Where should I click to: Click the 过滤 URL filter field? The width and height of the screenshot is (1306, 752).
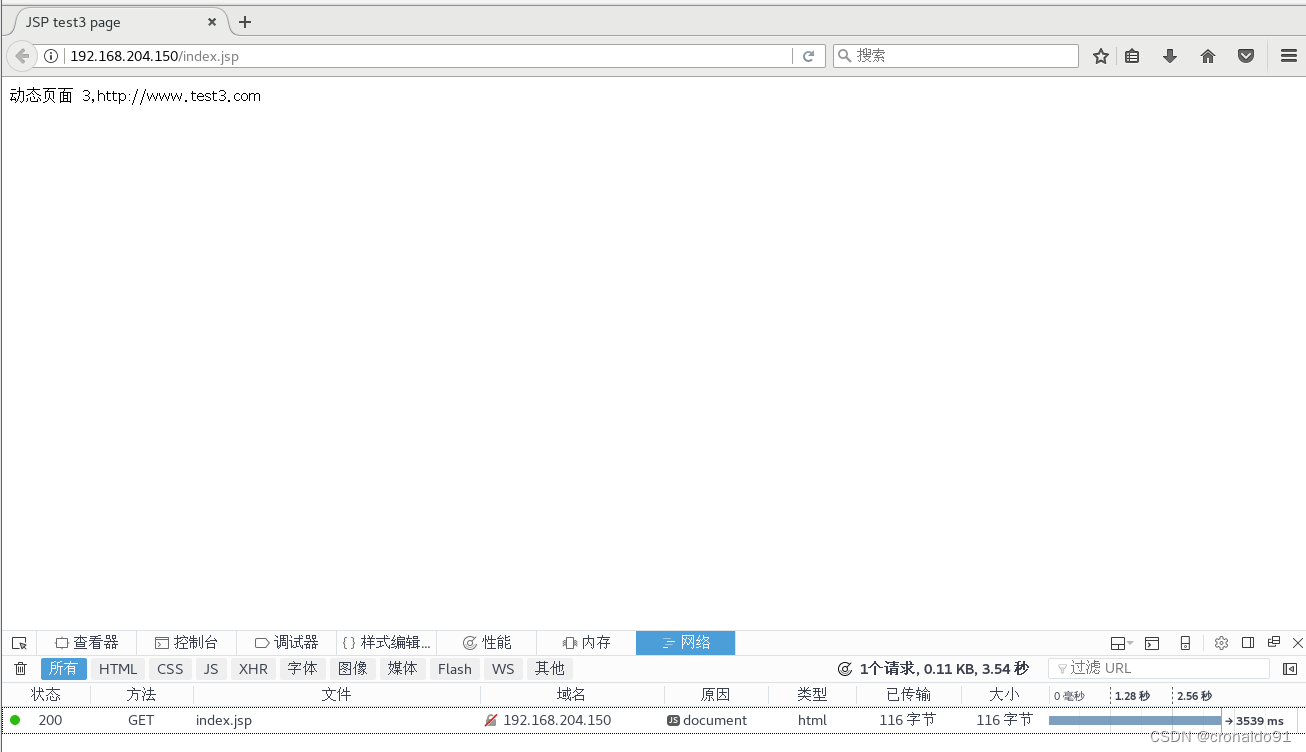tap(1159, 669)
